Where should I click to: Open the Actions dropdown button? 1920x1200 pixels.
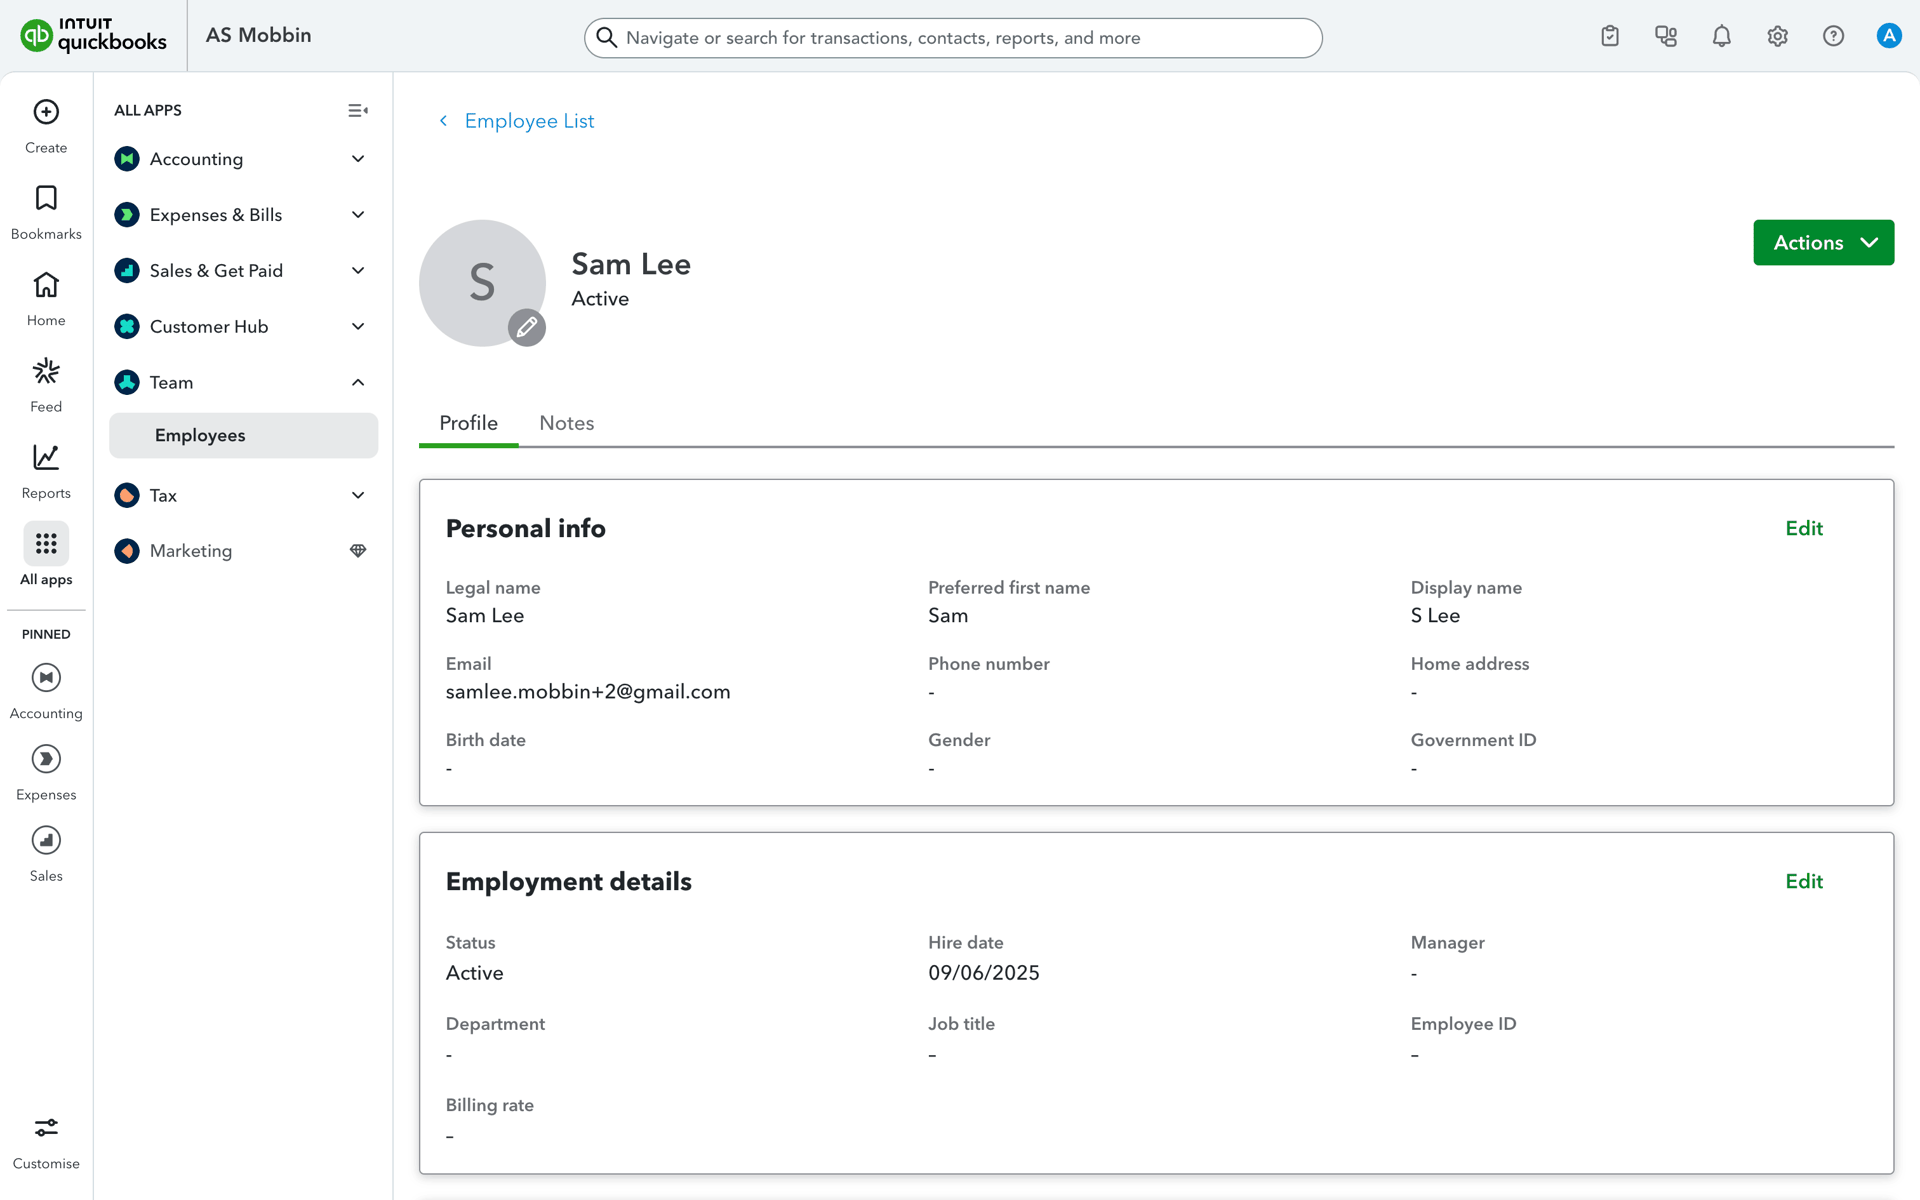click(1823, 243)
